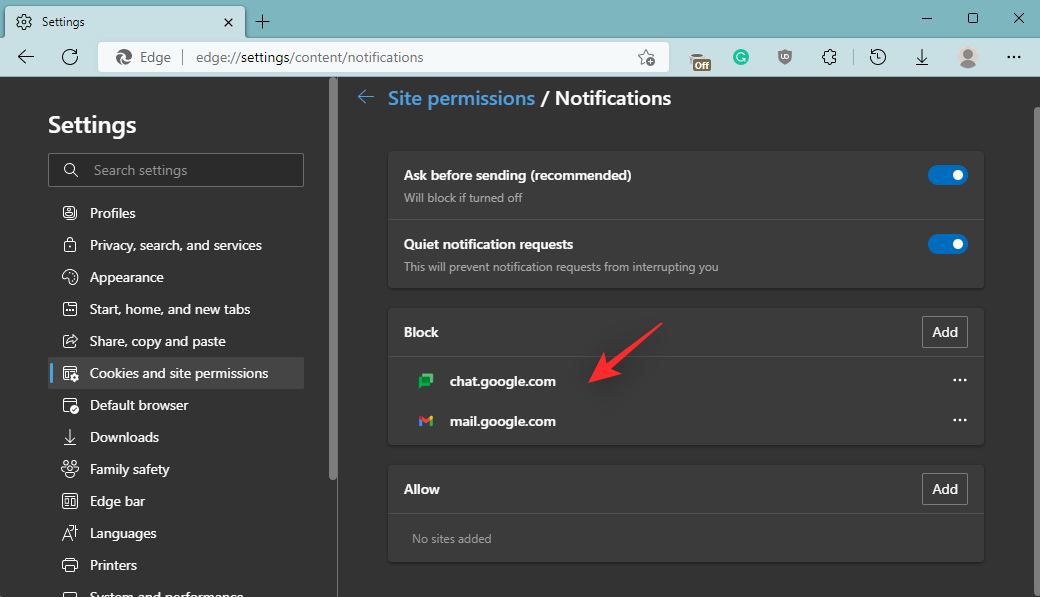Open the Extensions puzzle icon
The height and width of the screenshot is (597, 1040).
click(828, 58)
